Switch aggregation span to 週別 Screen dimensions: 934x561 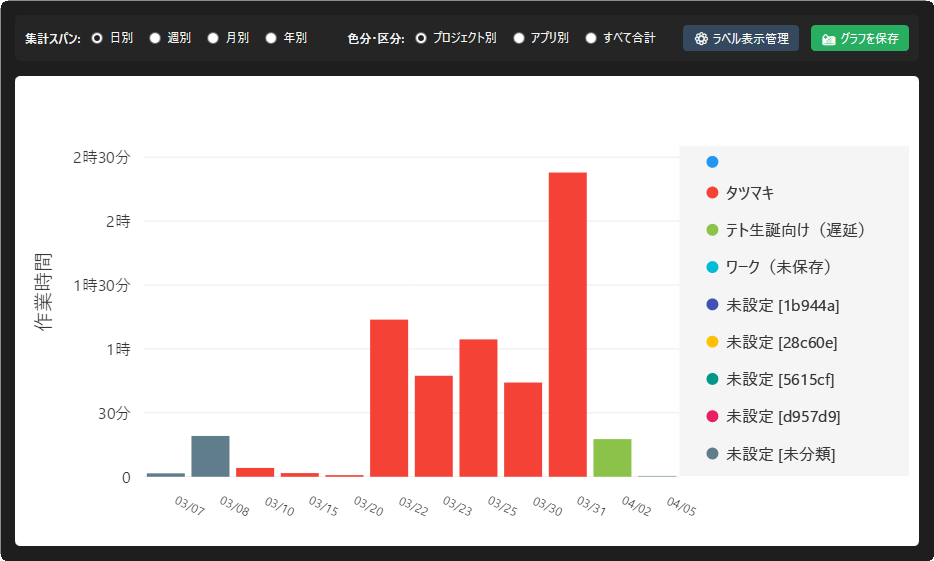coord(155,38)
